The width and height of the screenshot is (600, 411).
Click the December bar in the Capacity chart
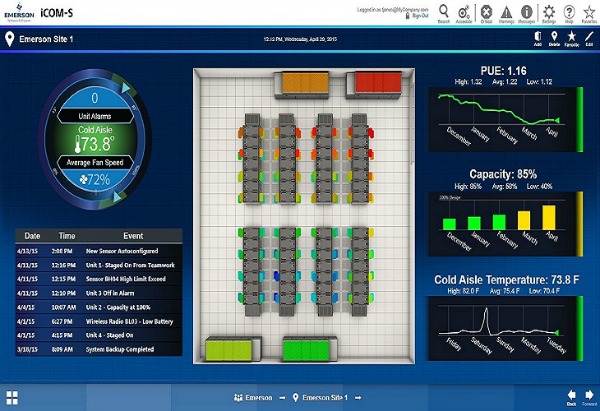pyautogui.click(x=449, y=224)
